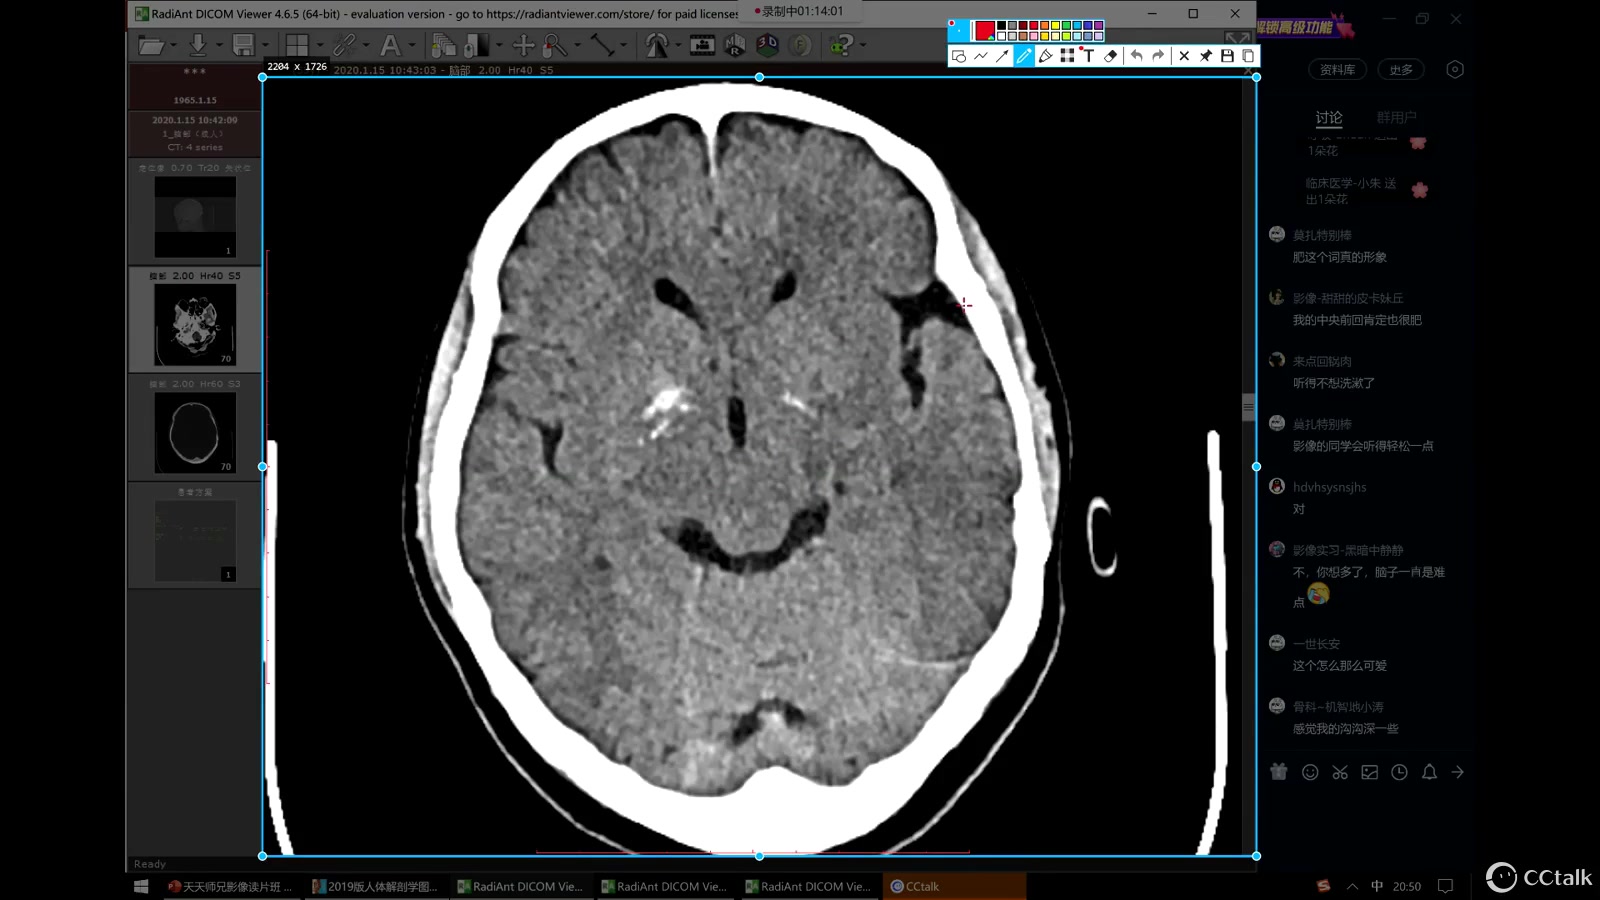Select the text 'T' tool in annotation bar
Image resolution: width=1600 pixels, height=900 pixels.
tap(1088, 56)
